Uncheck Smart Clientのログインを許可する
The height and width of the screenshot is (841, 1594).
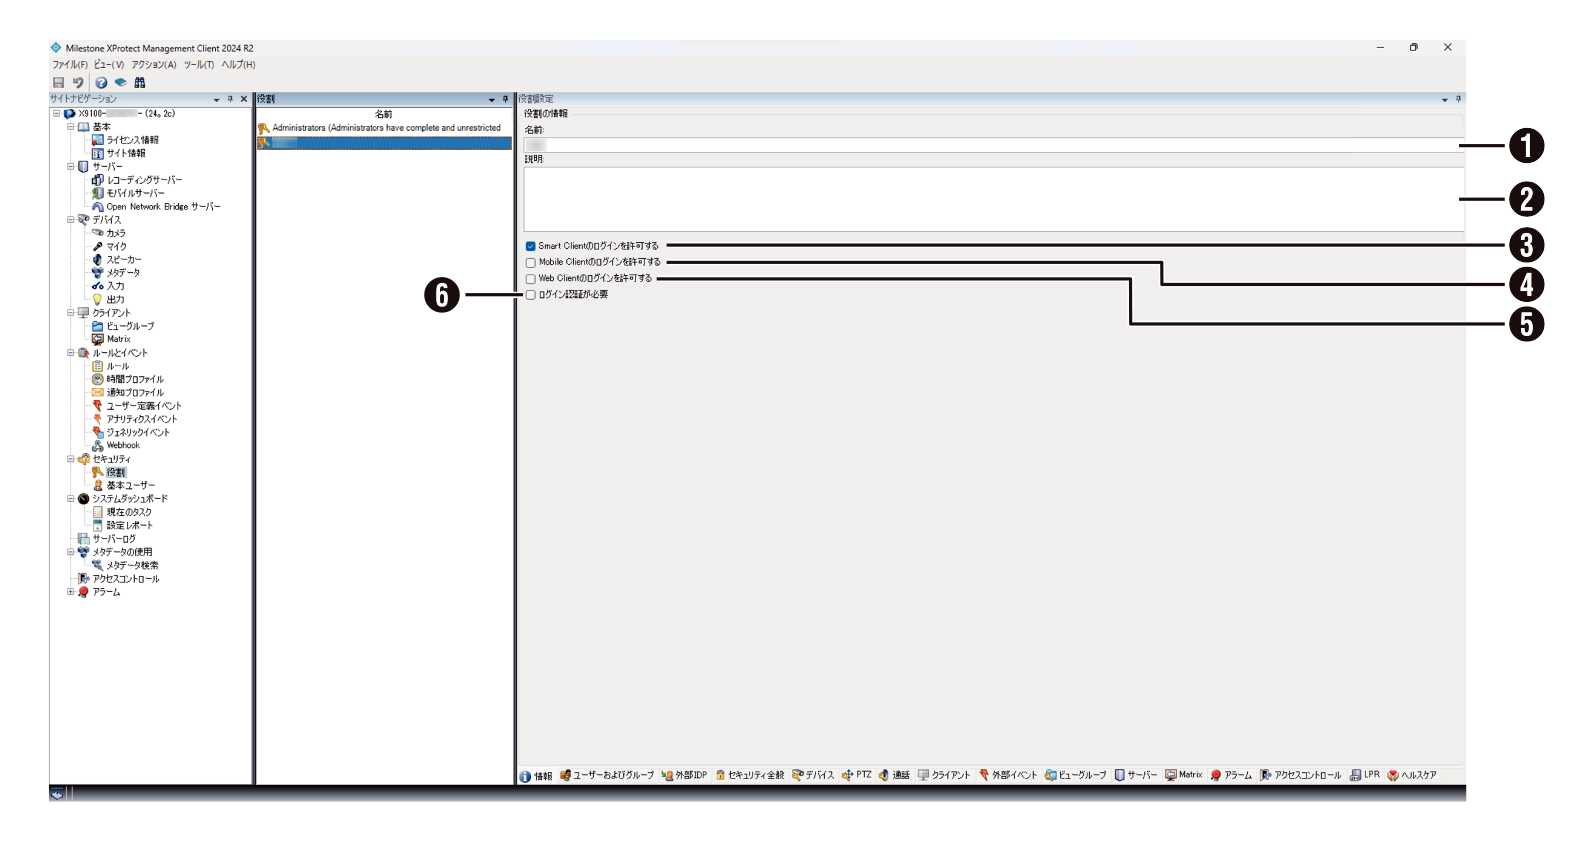coord(530,246)
